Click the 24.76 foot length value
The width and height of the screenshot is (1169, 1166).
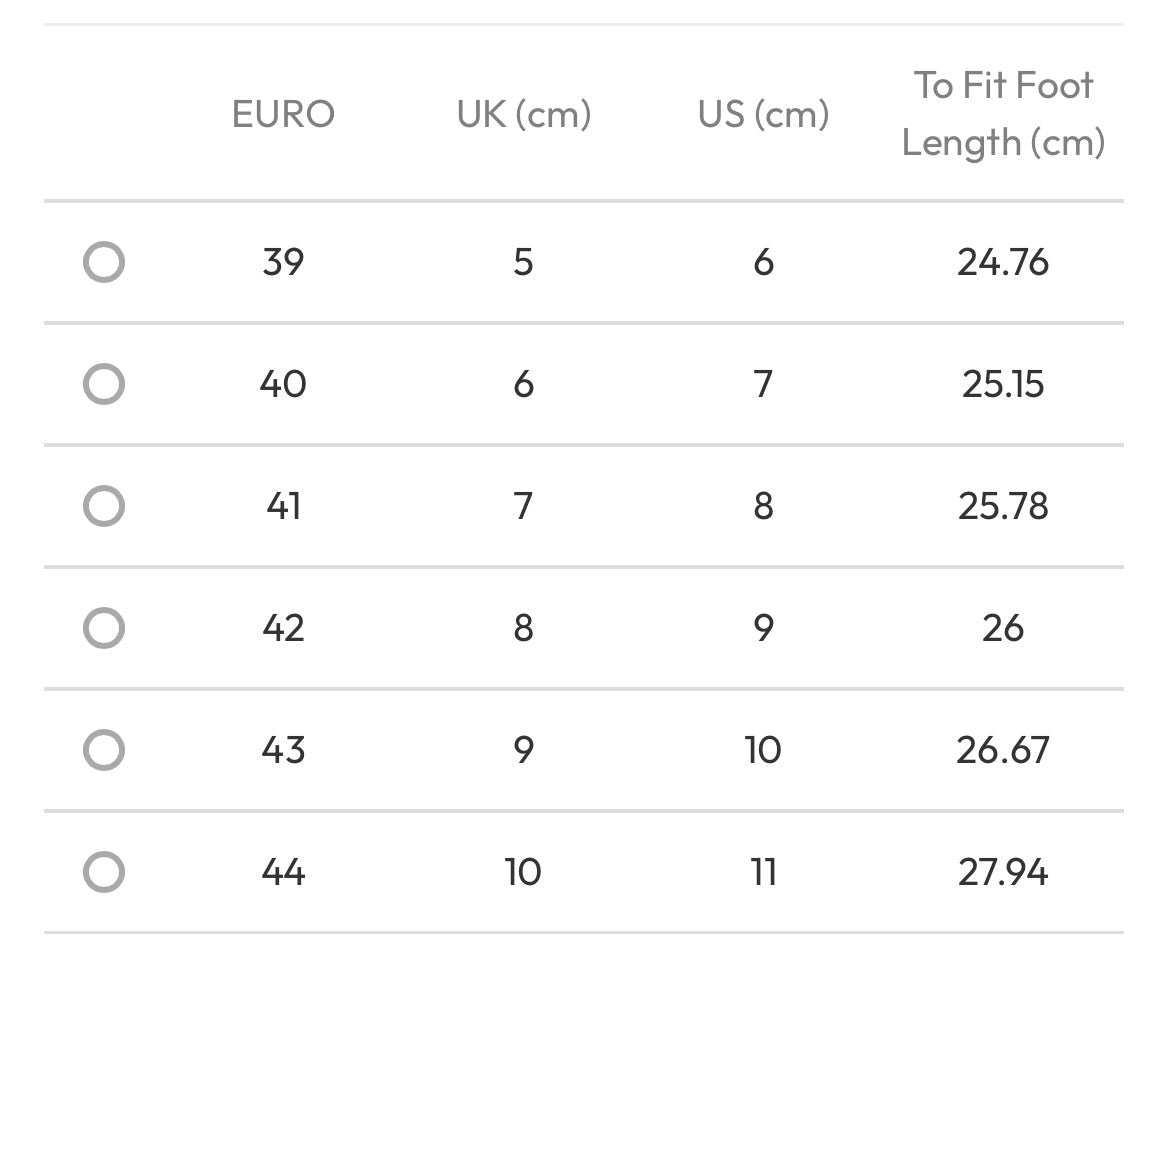[1003, 262]
